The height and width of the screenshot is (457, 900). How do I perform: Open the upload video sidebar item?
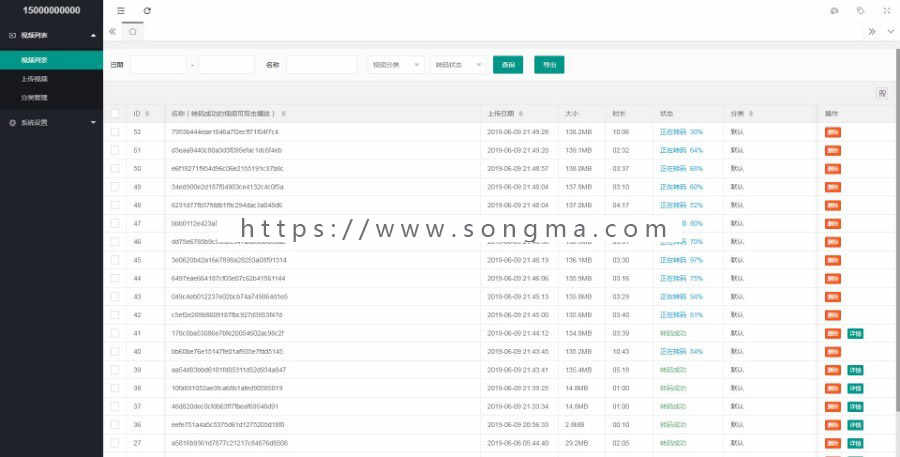[x=51, y=79]
